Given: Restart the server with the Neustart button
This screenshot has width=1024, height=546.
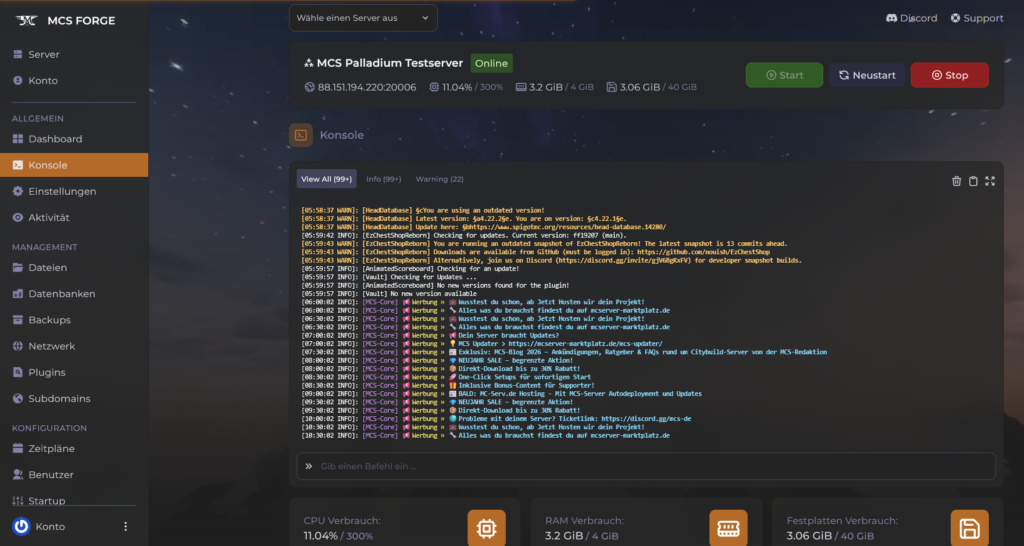Looking at the screenshot, I should (866, 75).
